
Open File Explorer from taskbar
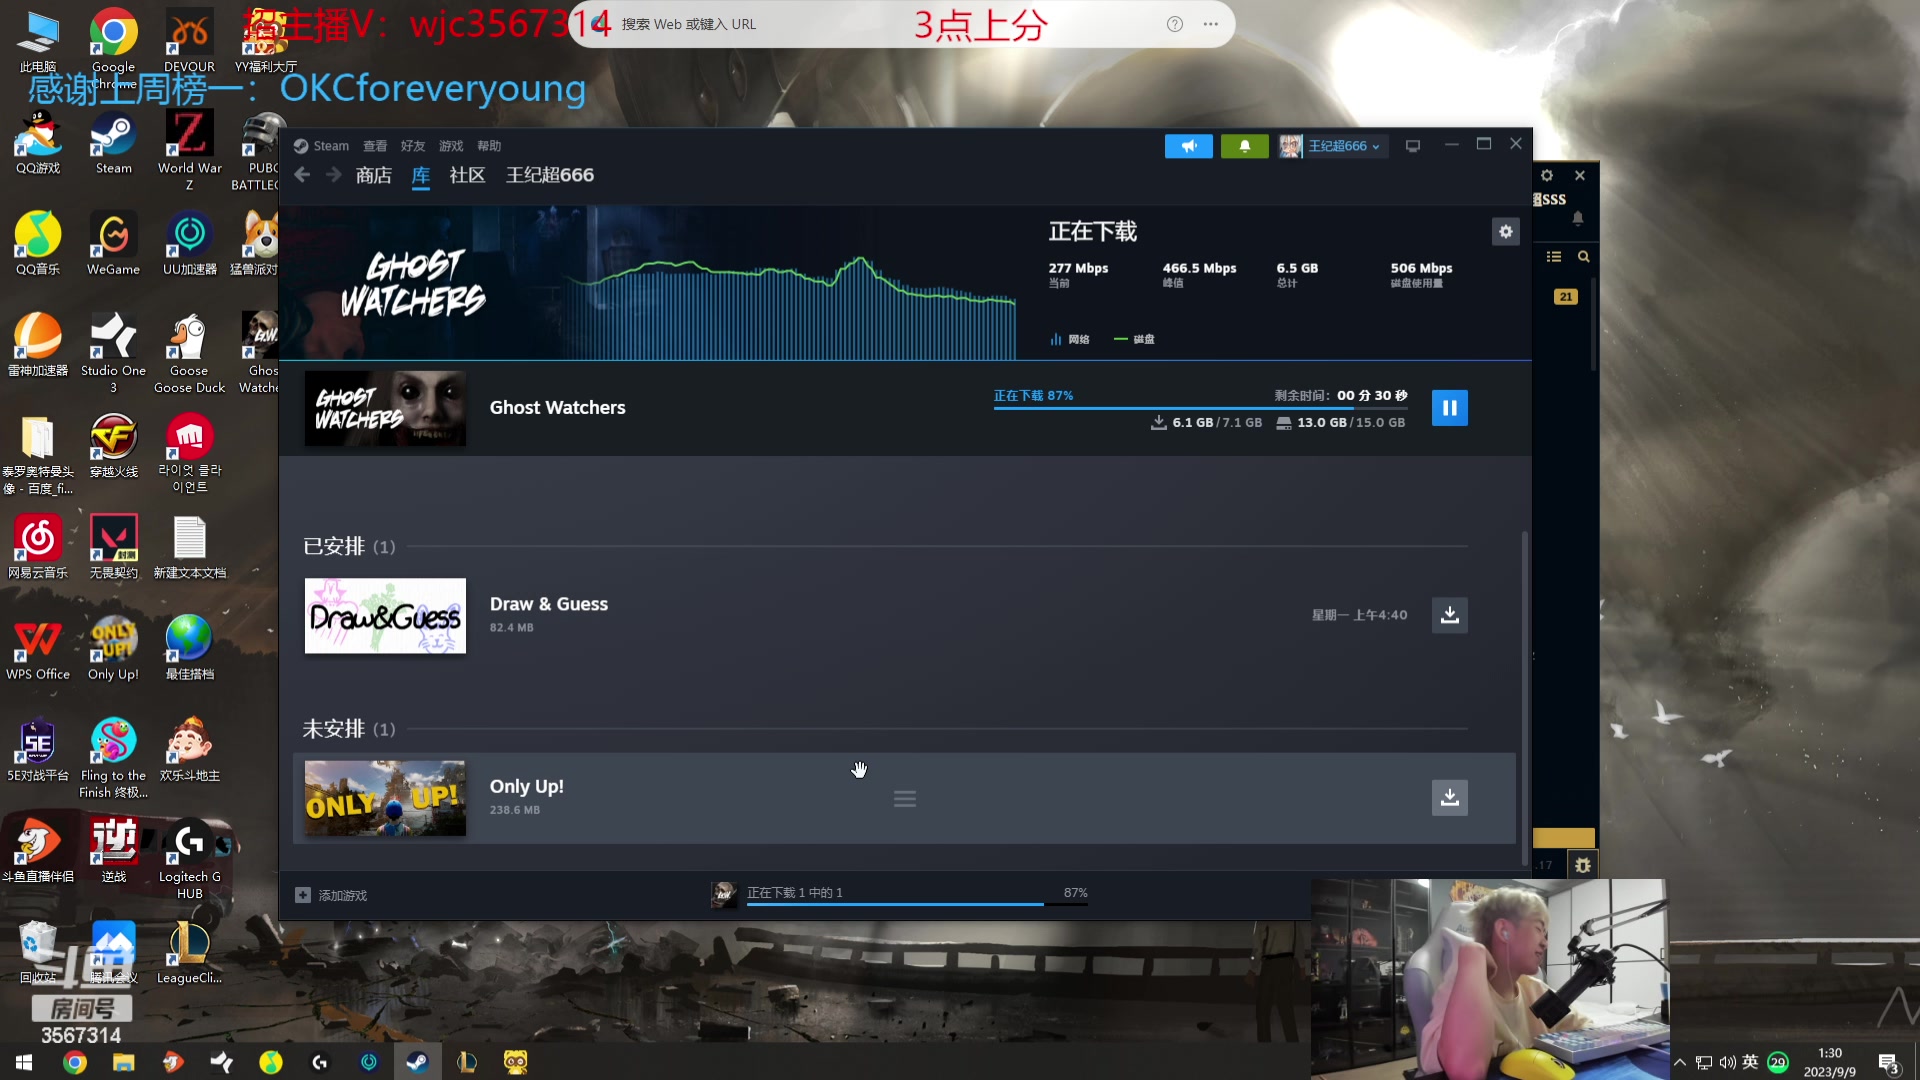(x=123, y=1062)
